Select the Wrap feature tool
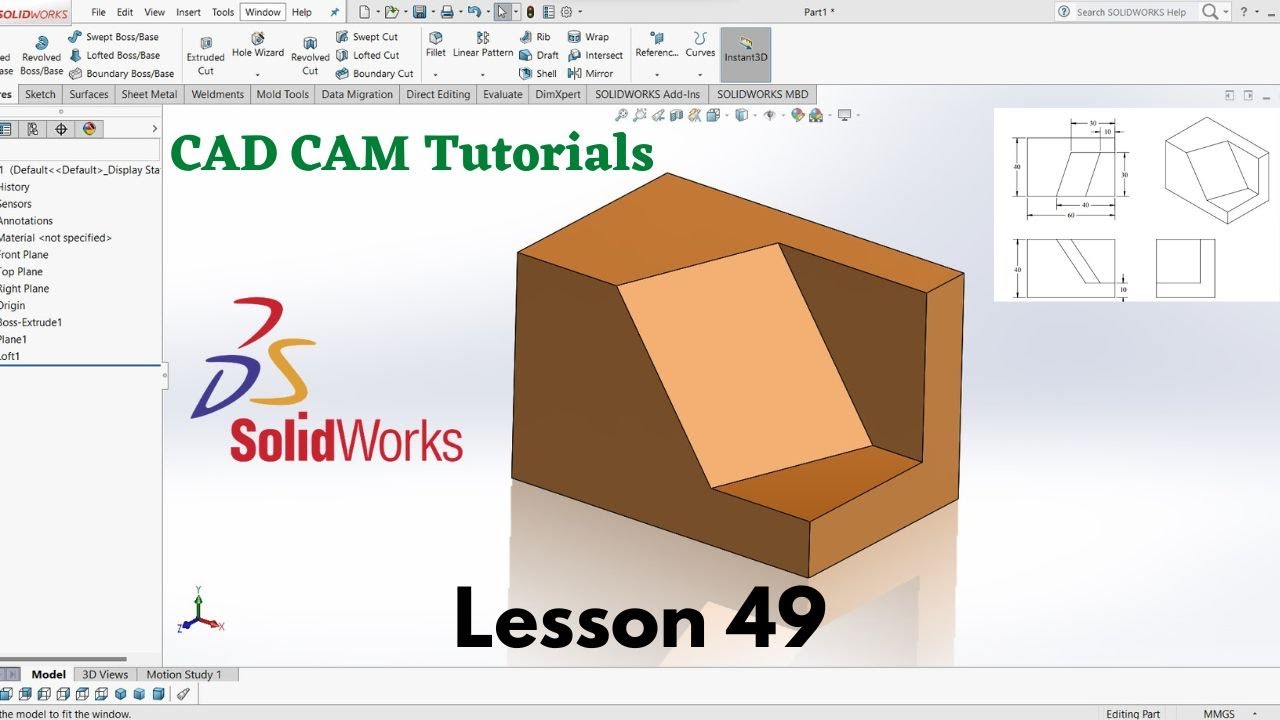Image resolution: width=1280 pixels, height=720 pixels. [x=588, y=37]
